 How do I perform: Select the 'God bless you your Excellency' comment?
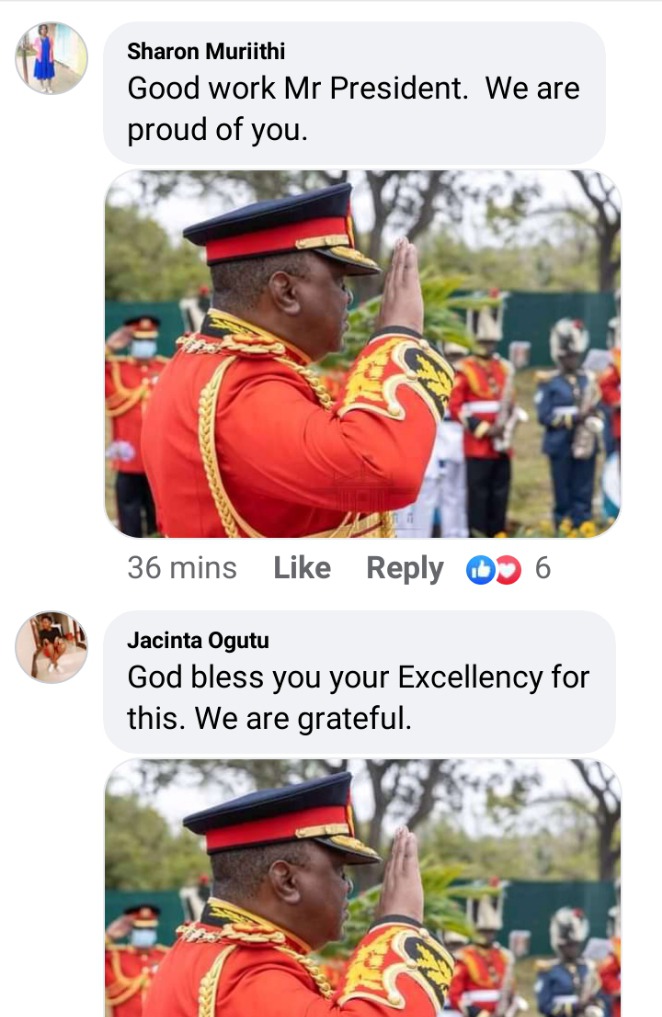pyautogui.click(x=358, y=698)
